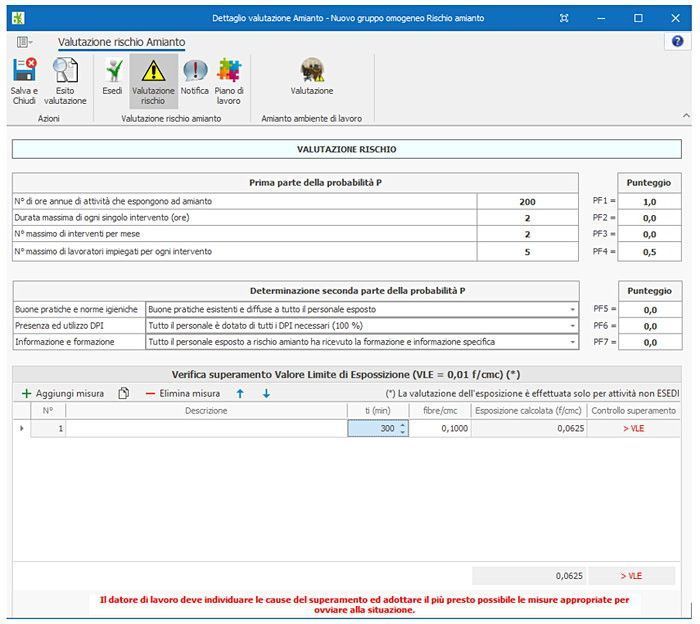This screenshot has height=624, width=700.
Task: Expand Presenza ed utilizzo DPI dropdown
Action: click(x=573, y=326)
